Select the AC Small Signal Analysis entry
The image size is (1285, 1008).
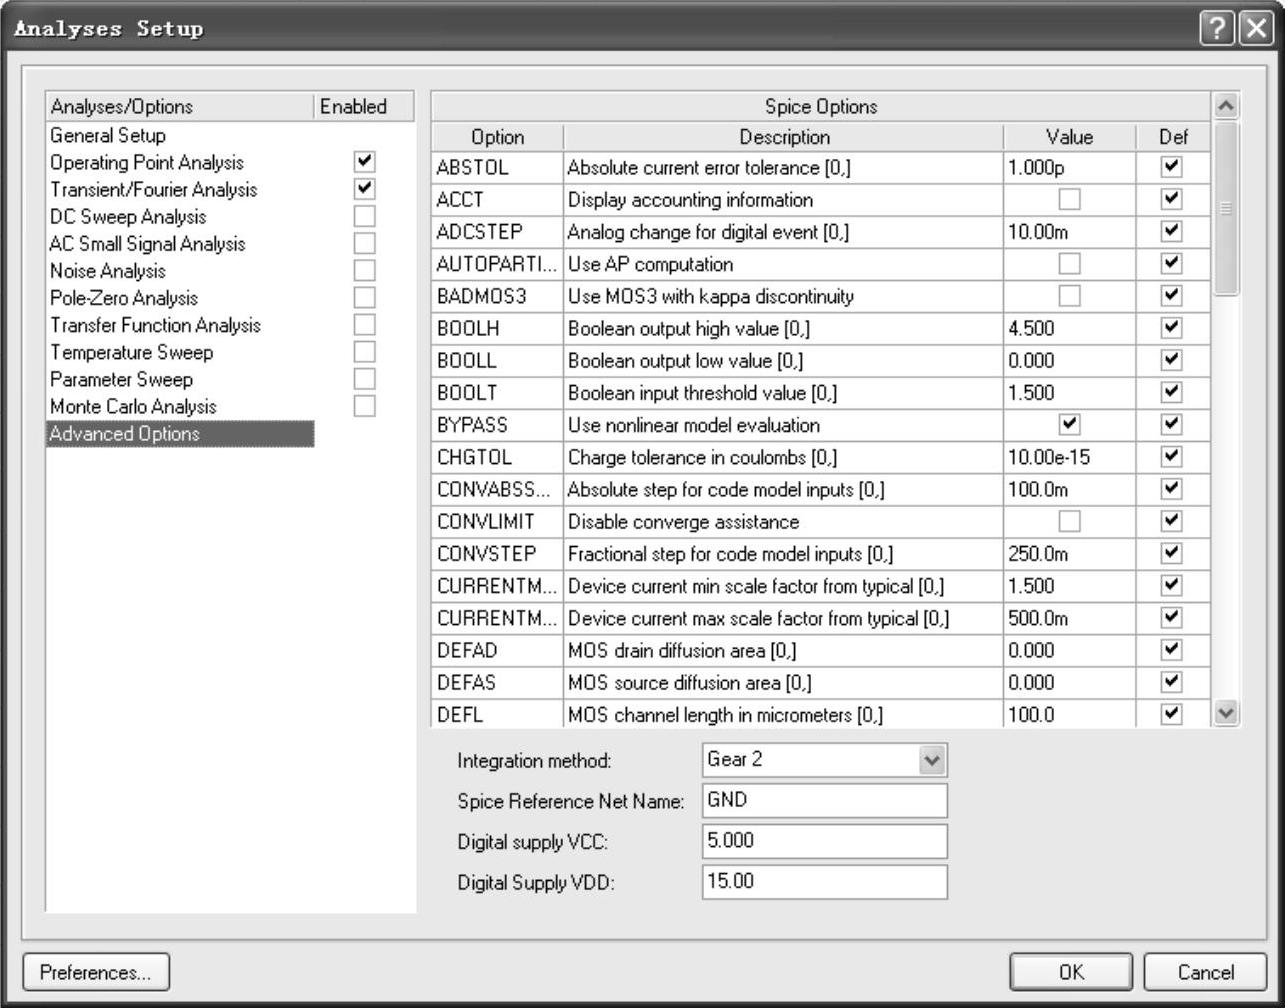(147, 244)
